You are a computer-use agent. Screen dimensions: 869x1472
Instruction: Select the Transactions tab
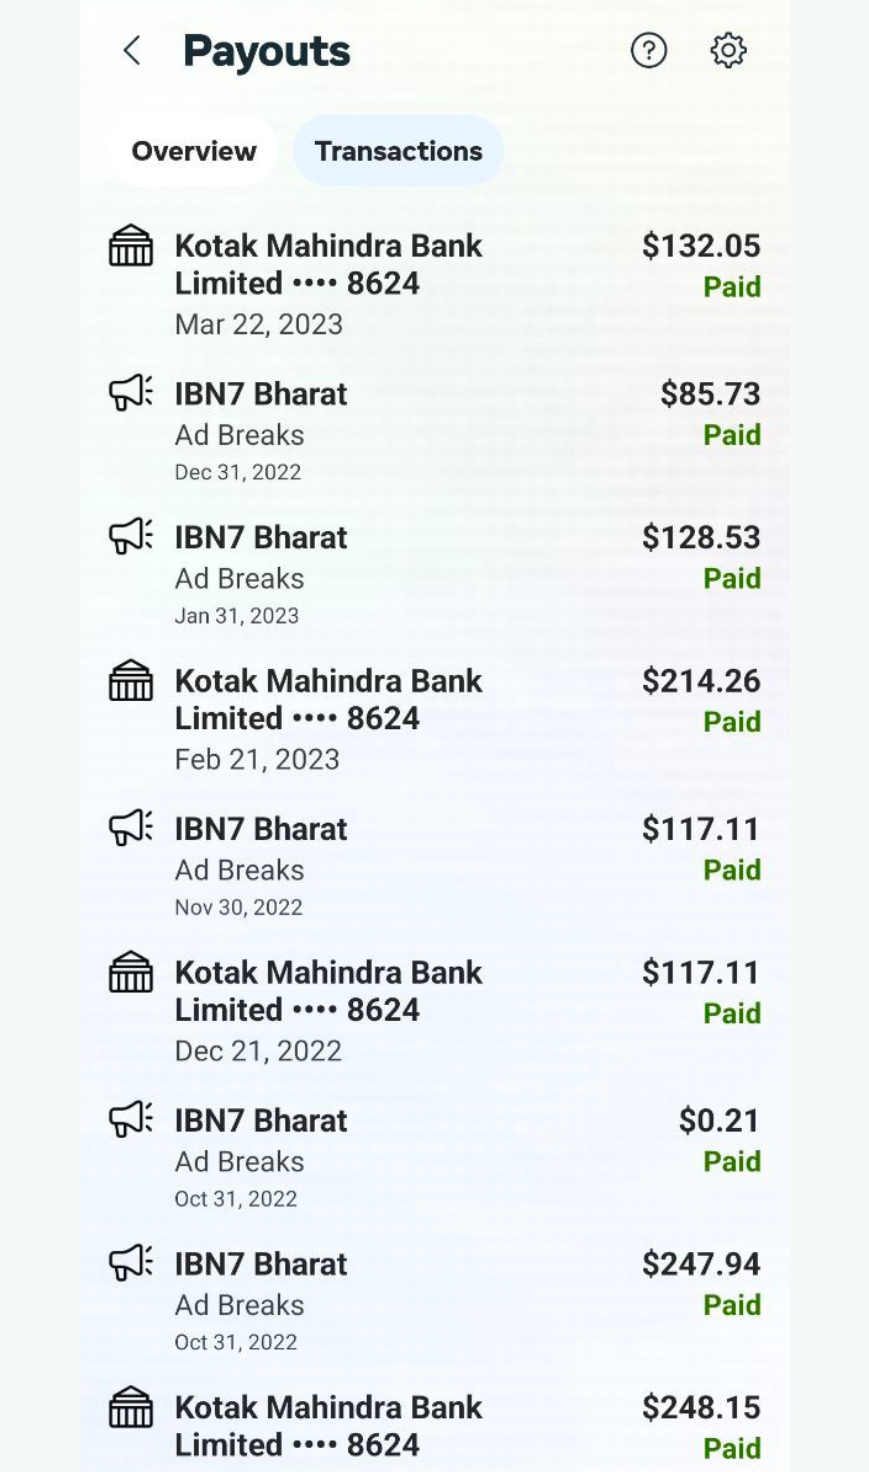(398, 151)
